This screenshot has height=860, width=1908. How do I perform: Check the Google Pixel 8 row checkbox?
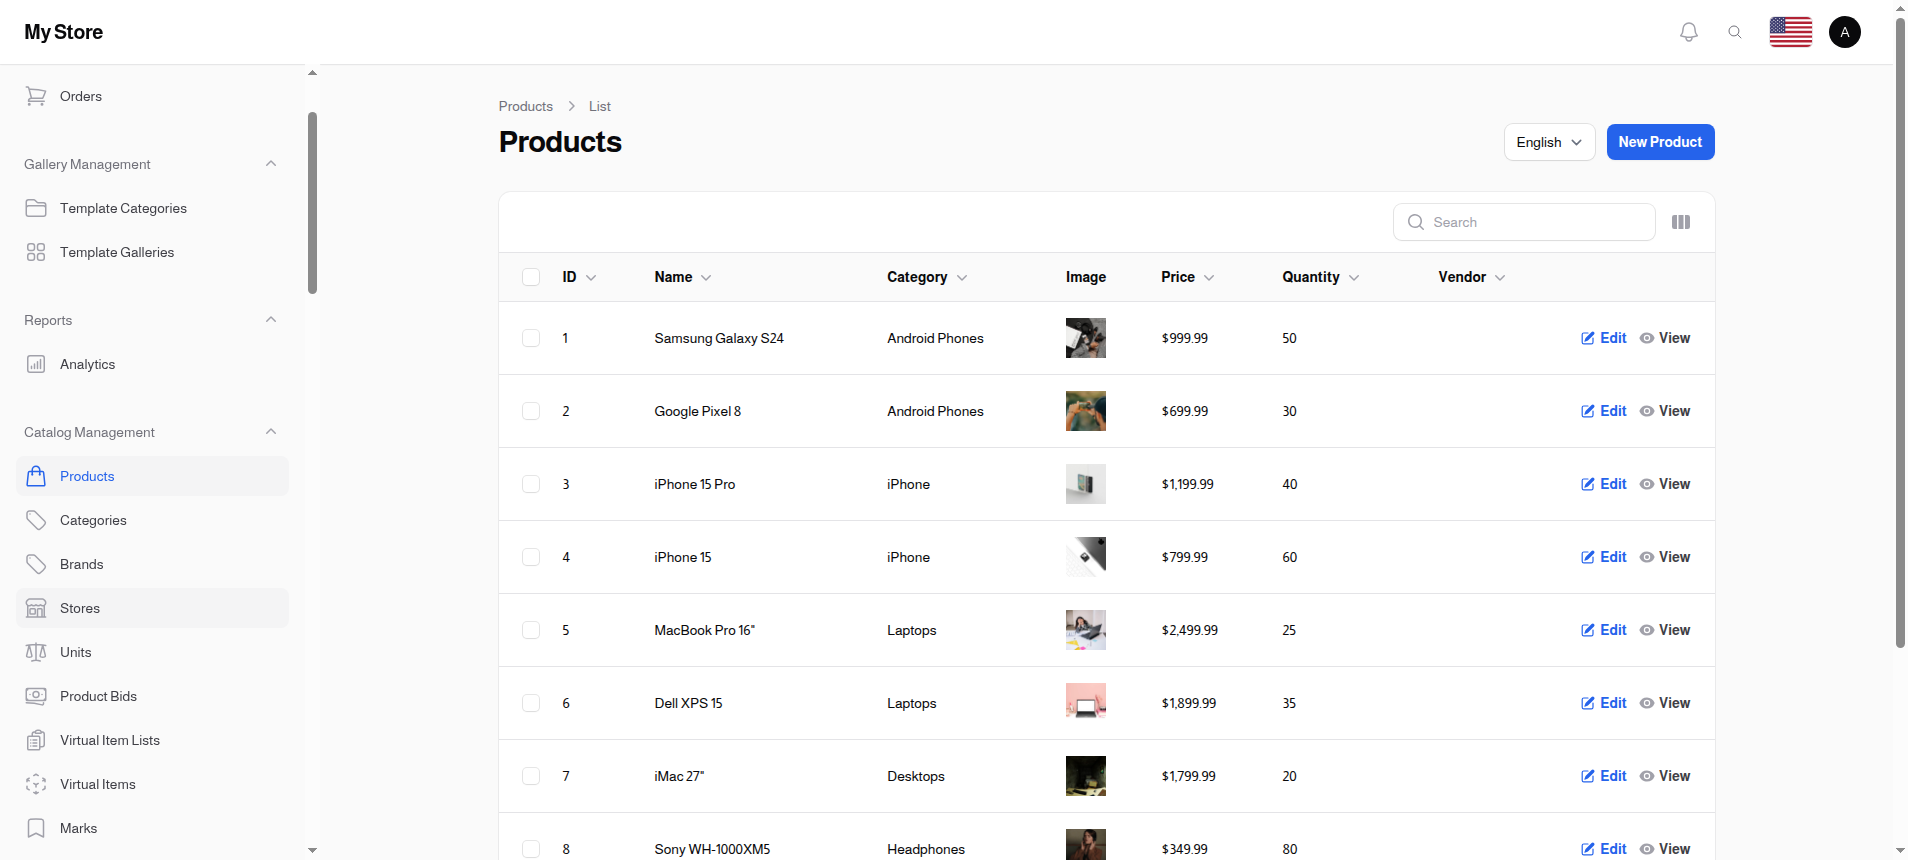531,411
